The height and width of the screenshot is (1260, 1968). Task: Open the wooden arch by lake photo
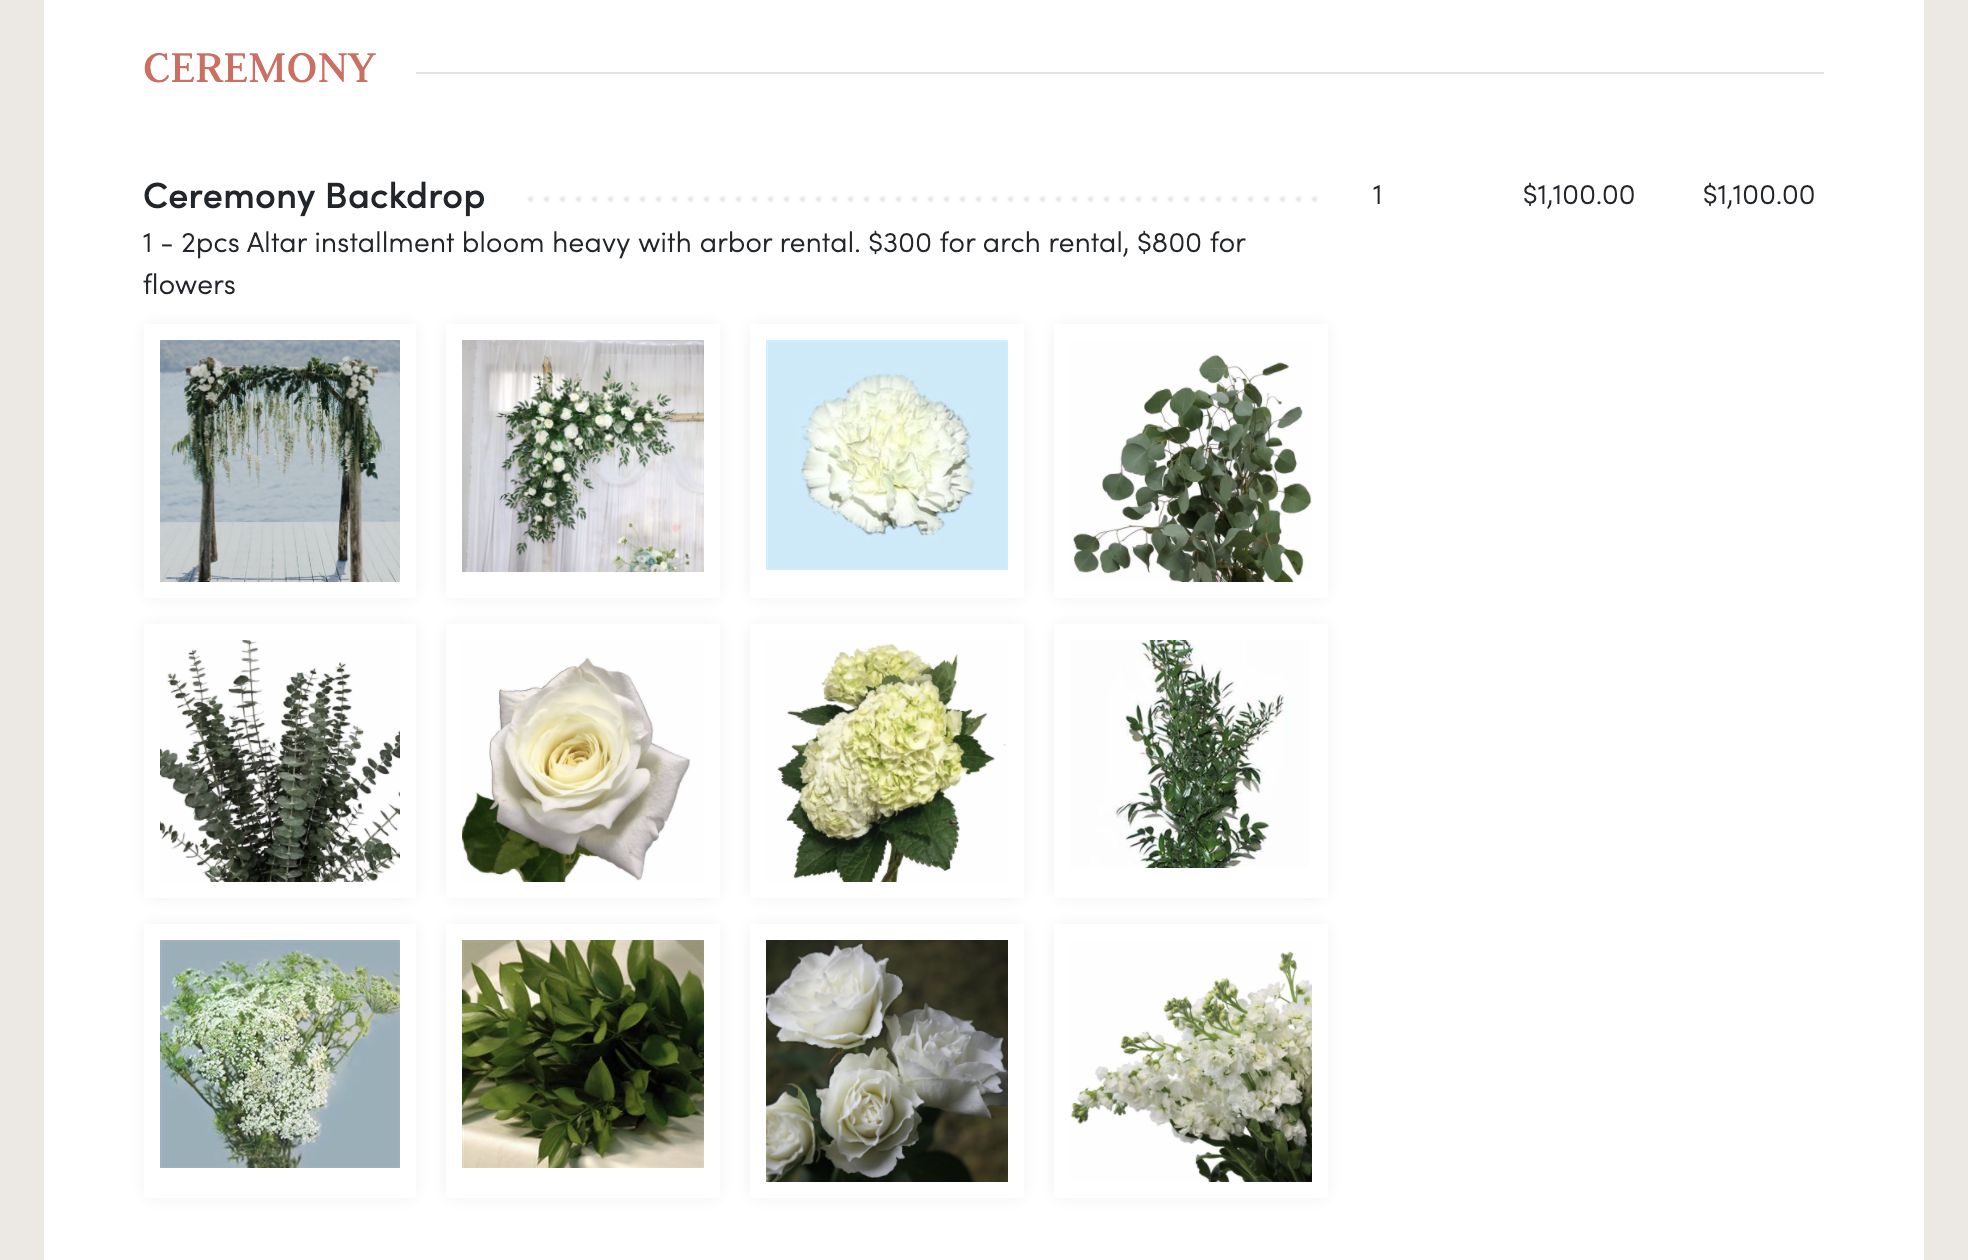pyautogui.click(x=280, y=461)
